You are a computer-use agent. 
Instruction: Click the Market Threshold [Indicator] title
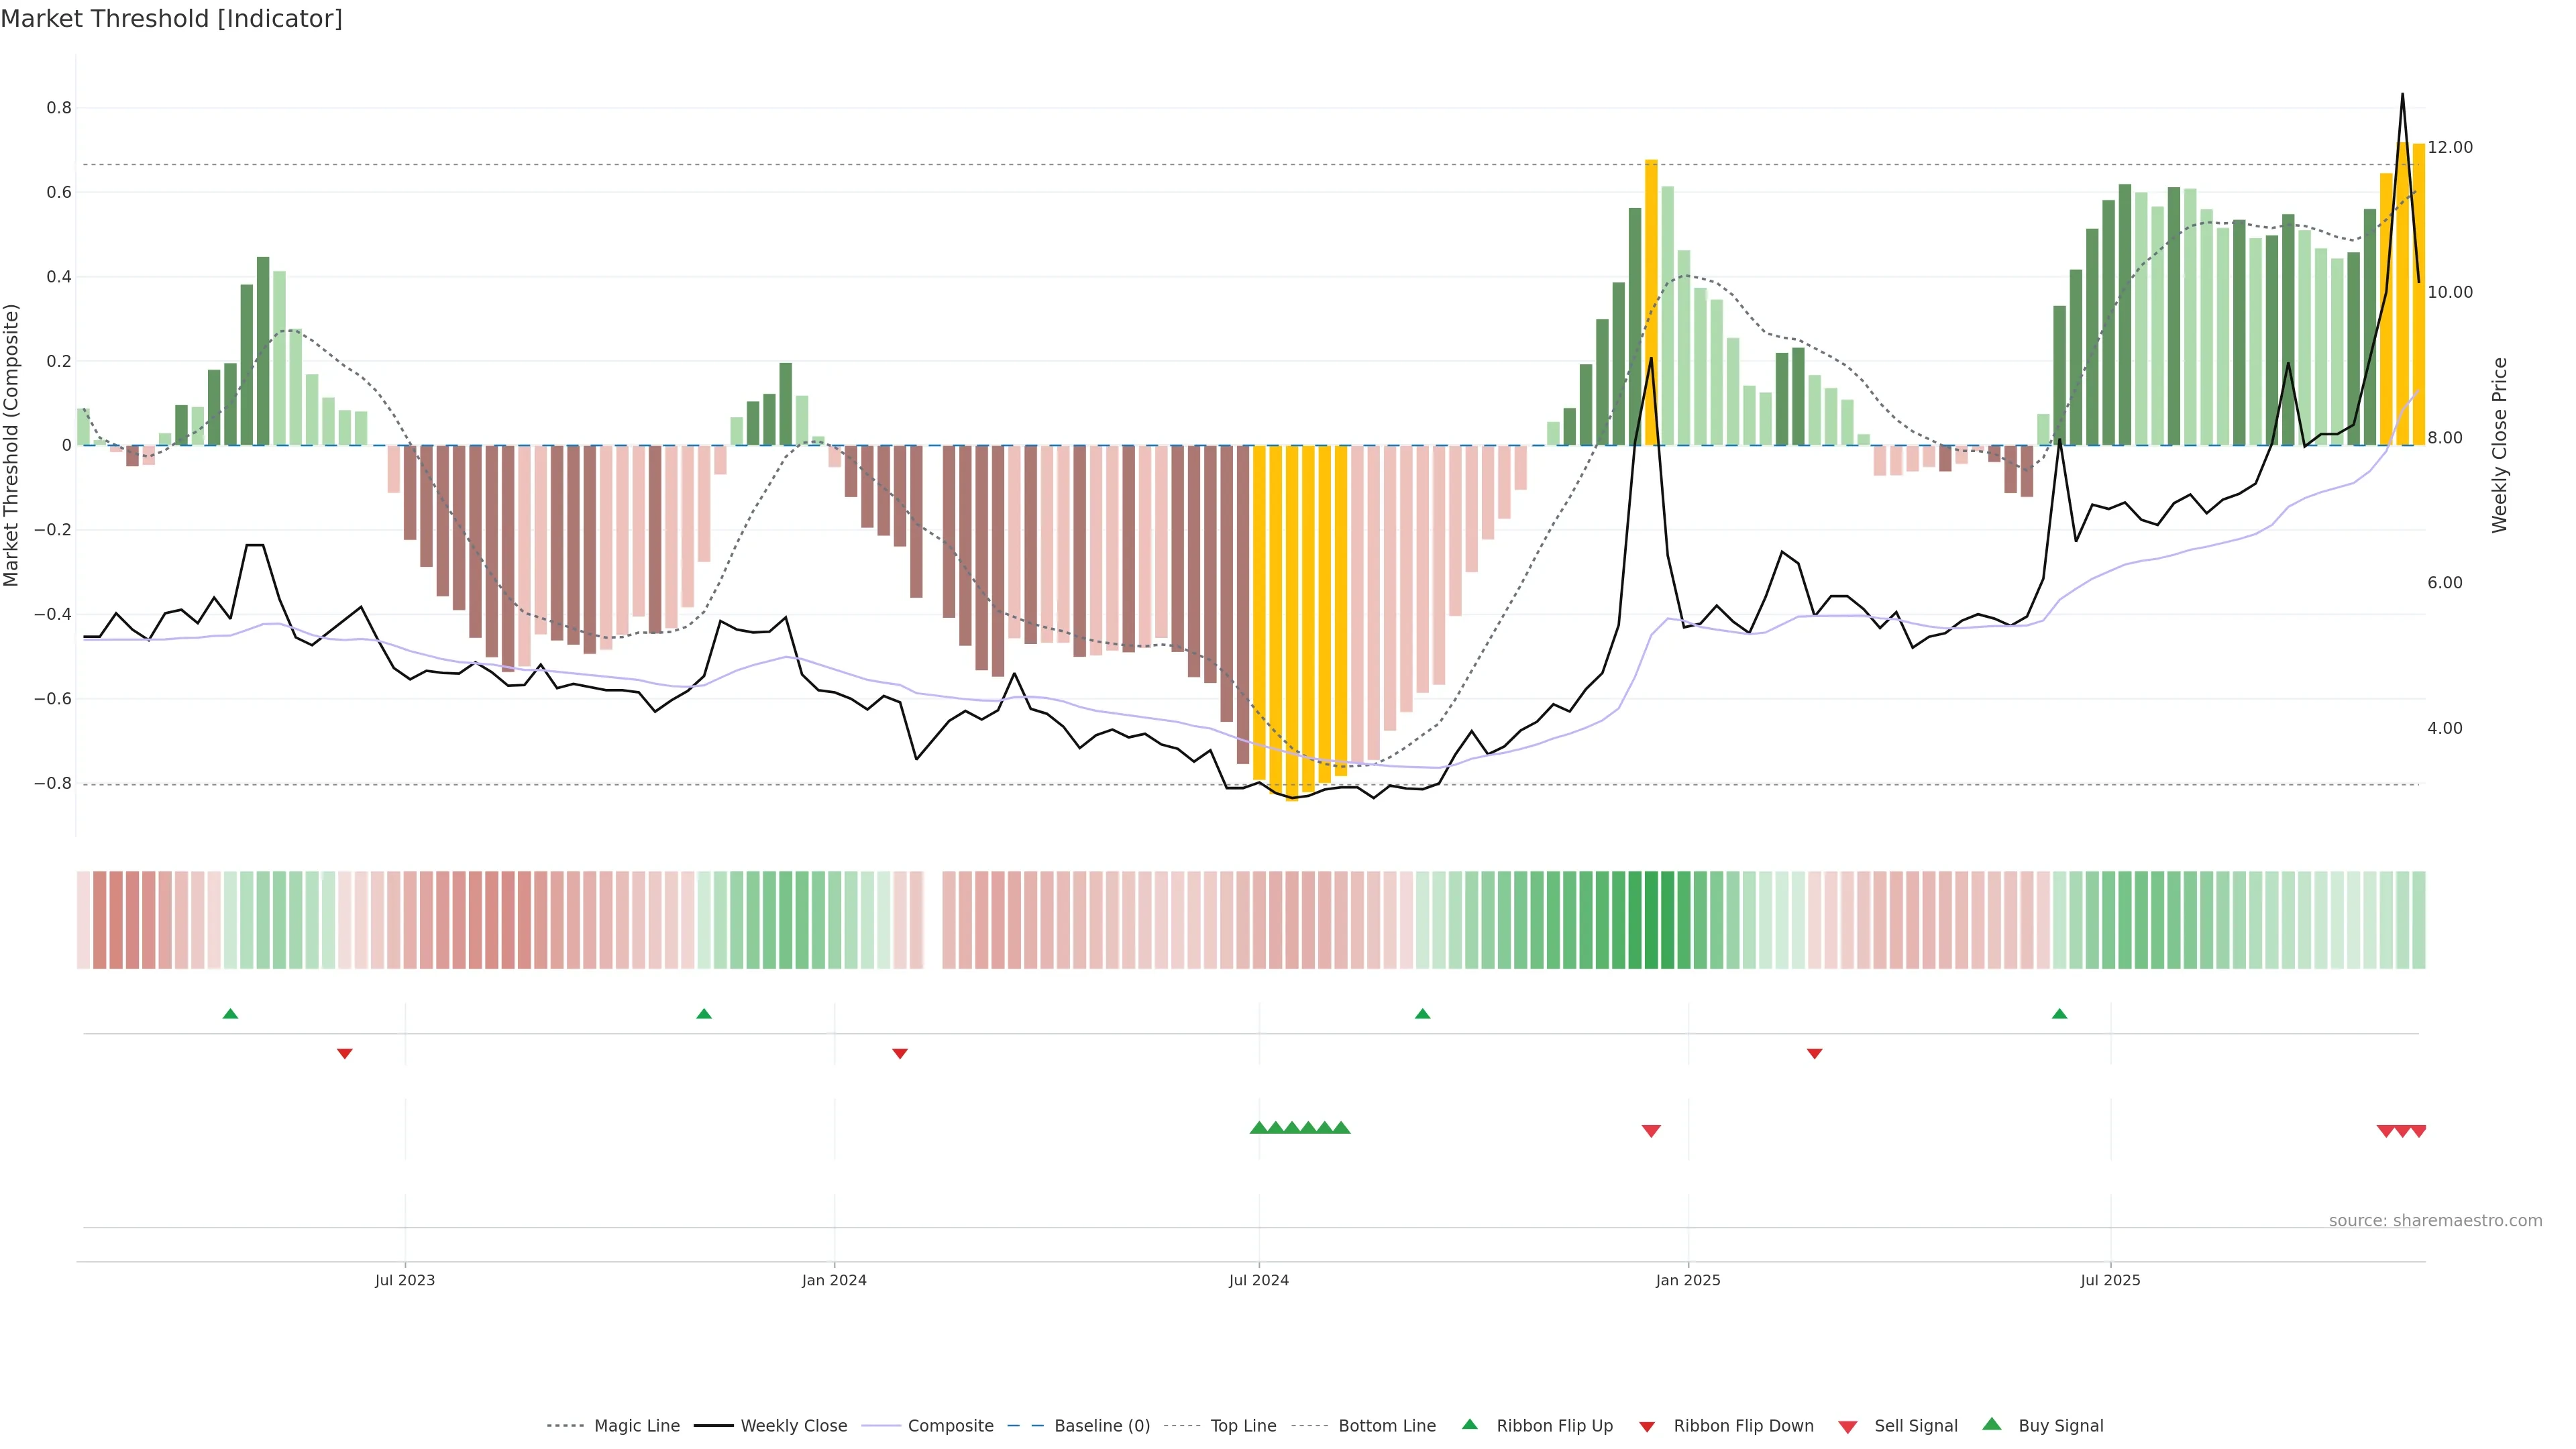(171, 19)
